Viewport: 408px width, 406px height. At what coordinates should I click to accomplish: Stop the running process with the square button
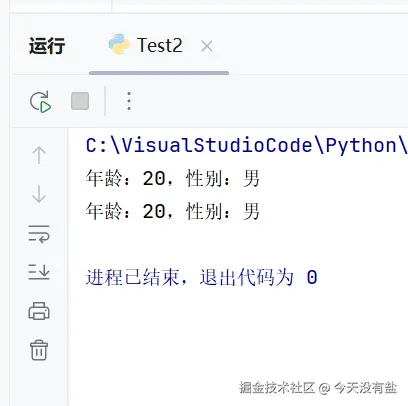[80, 101]
